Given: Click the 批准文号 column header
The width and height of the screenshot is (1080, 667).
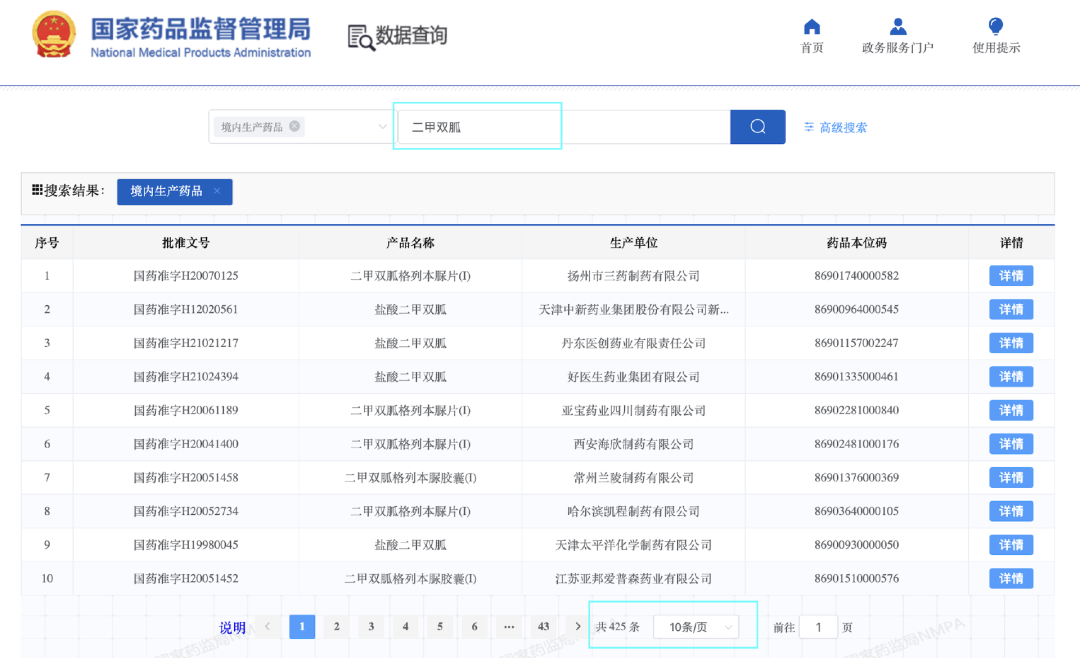Looking at the screenshot, I should coord(186,243).
